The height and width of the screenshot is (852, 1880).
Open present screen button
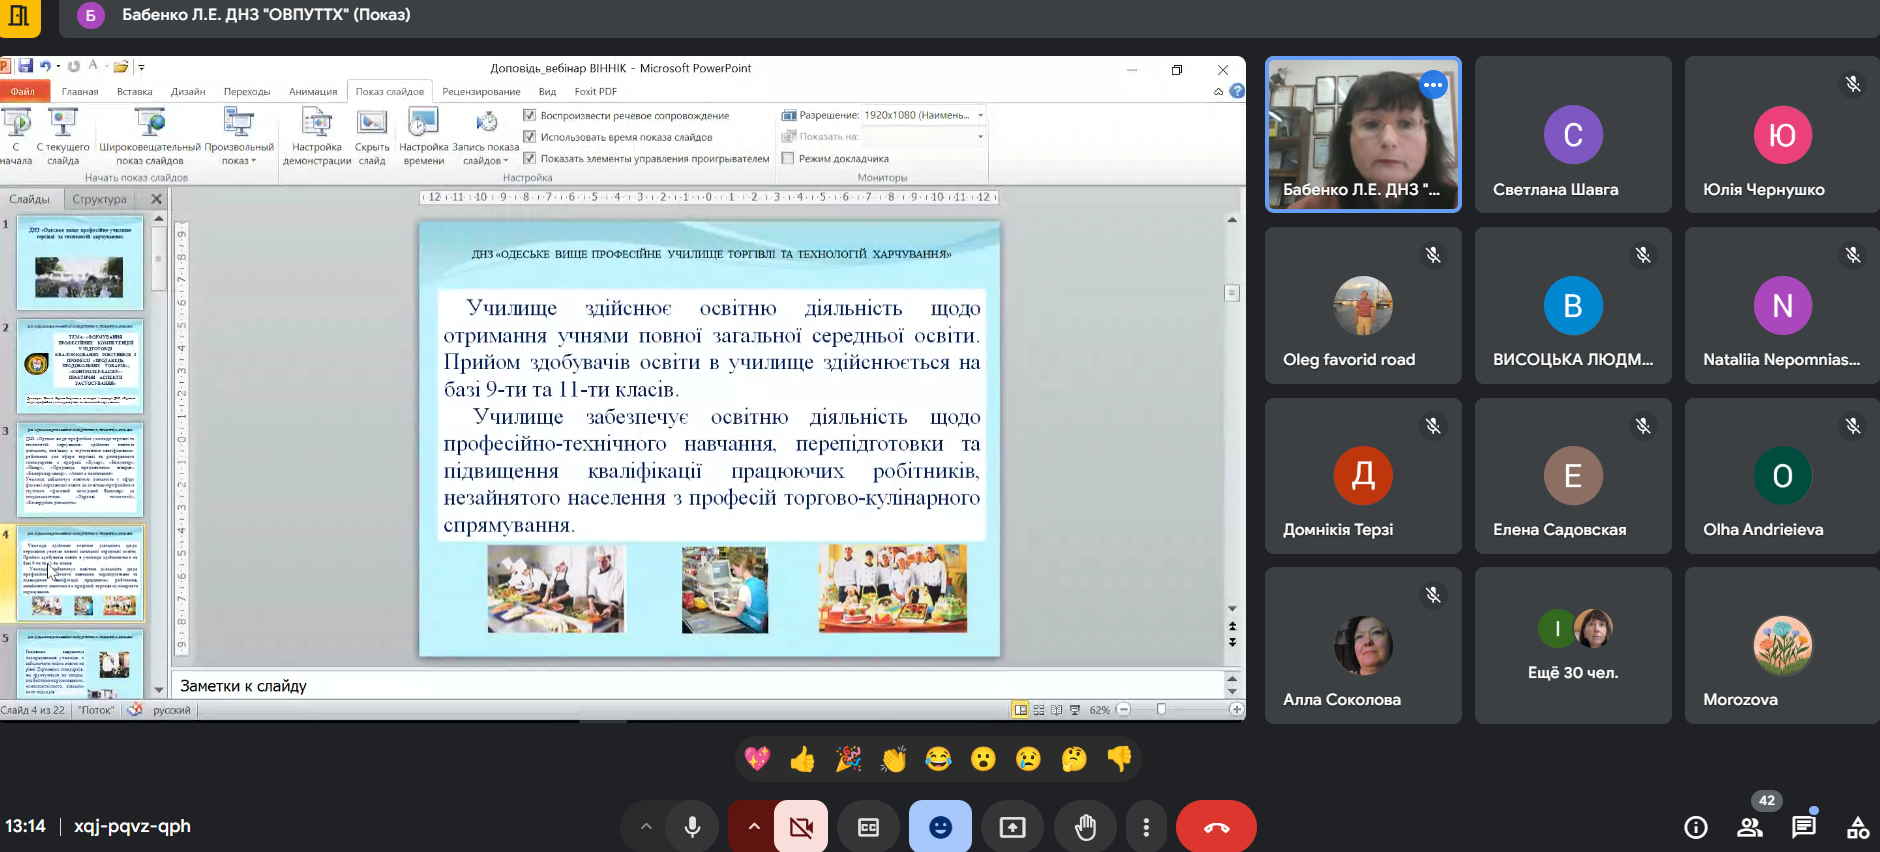1012,827
